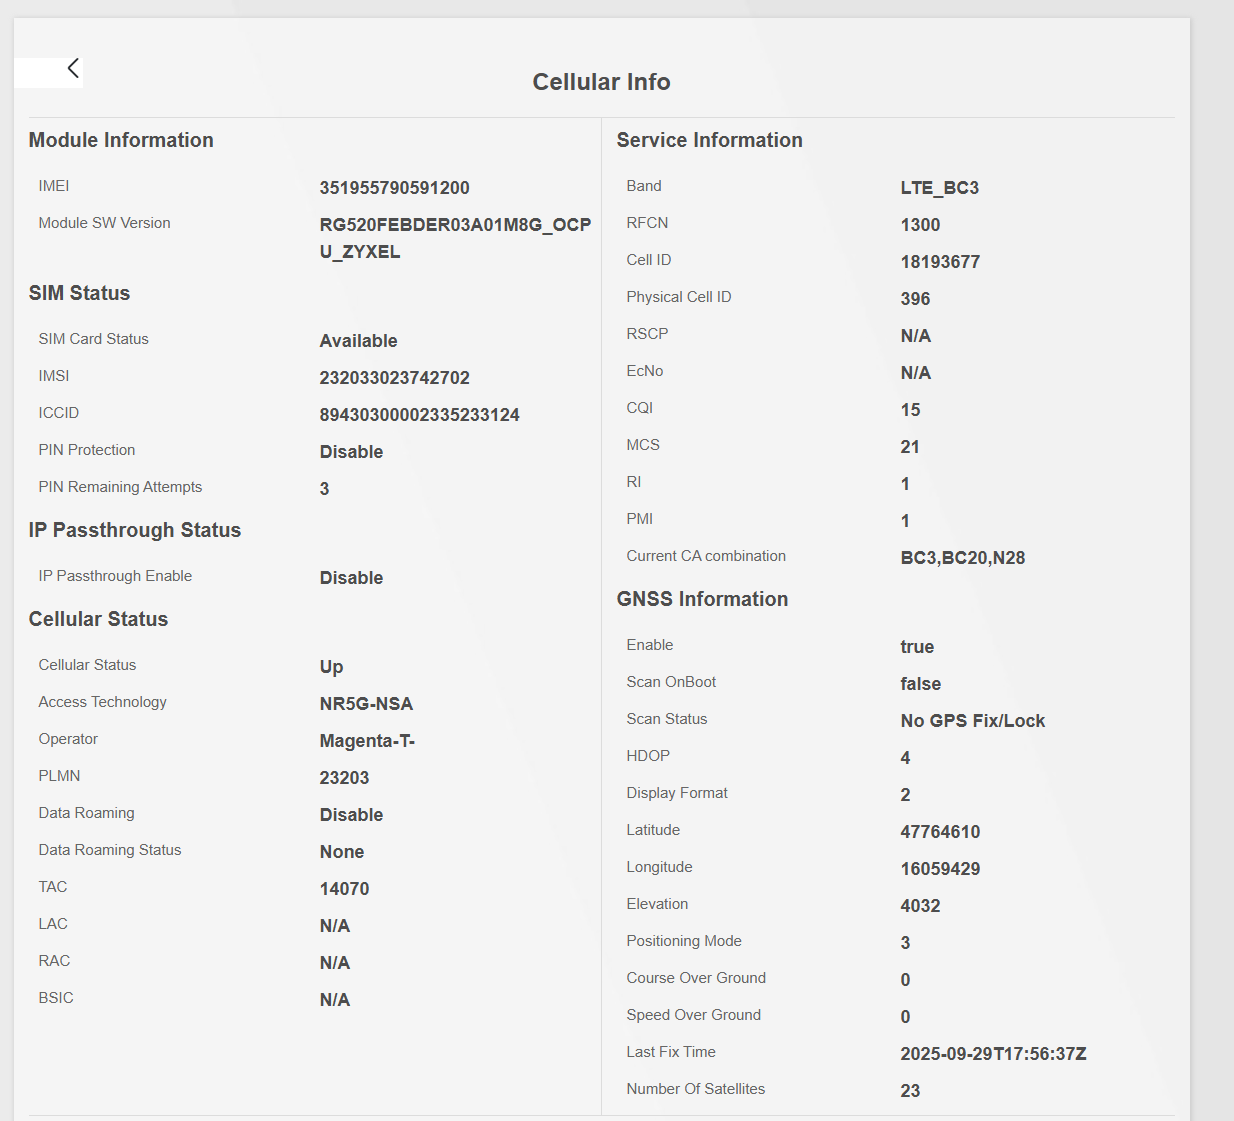
Task: Select Display Format value 2
Action: [905, 795]
